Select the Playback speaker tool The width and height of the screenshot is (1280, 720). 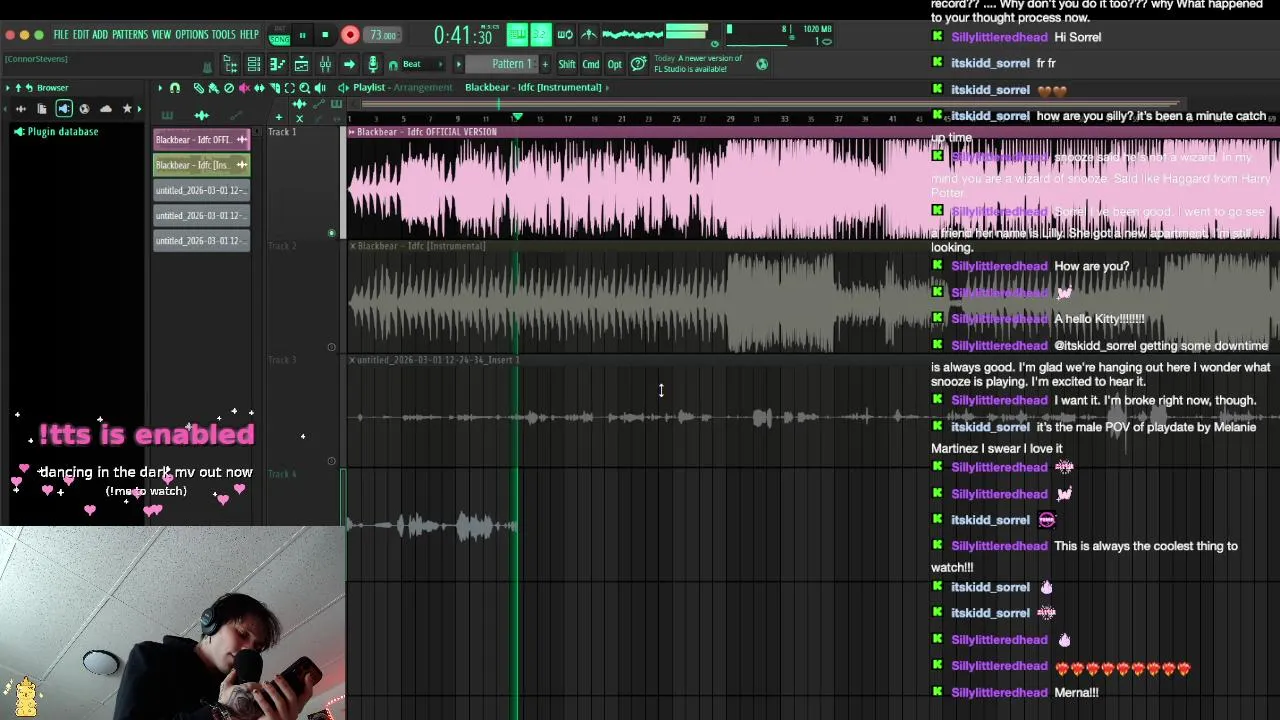[x=320, y=87]
